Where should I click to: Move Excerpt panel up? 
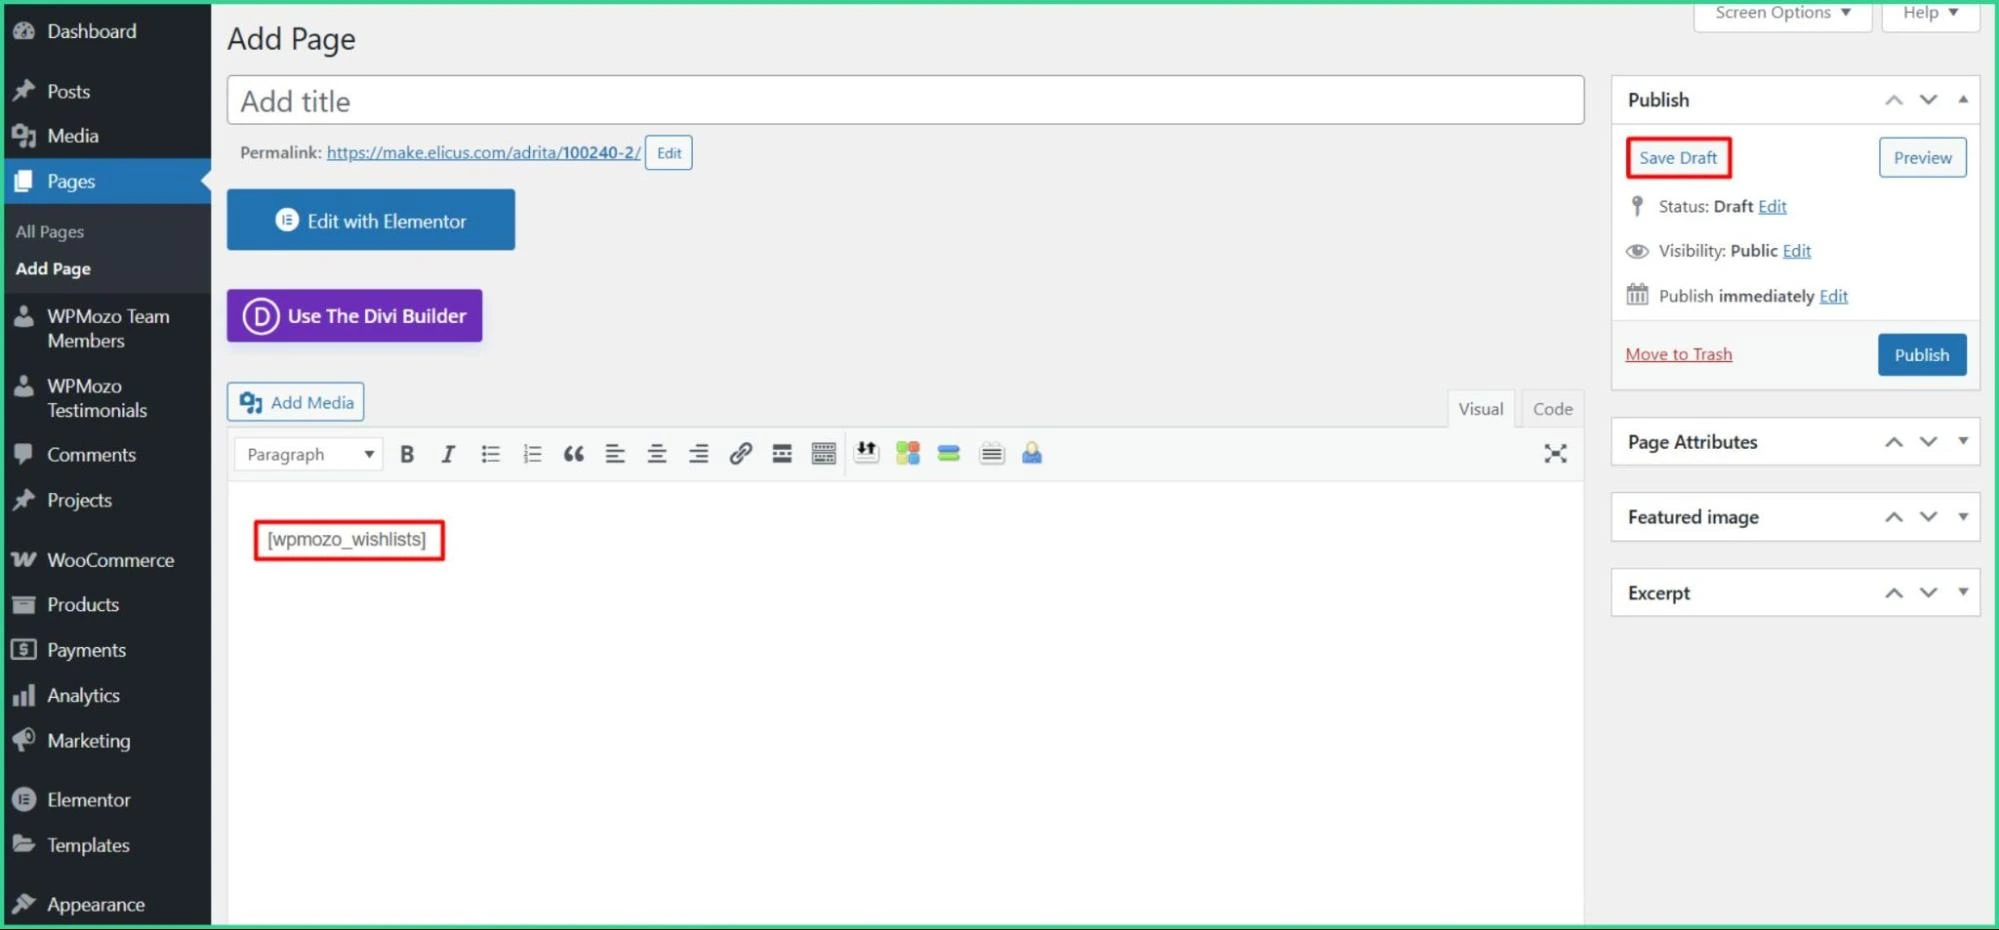[x=1894, y=593]
